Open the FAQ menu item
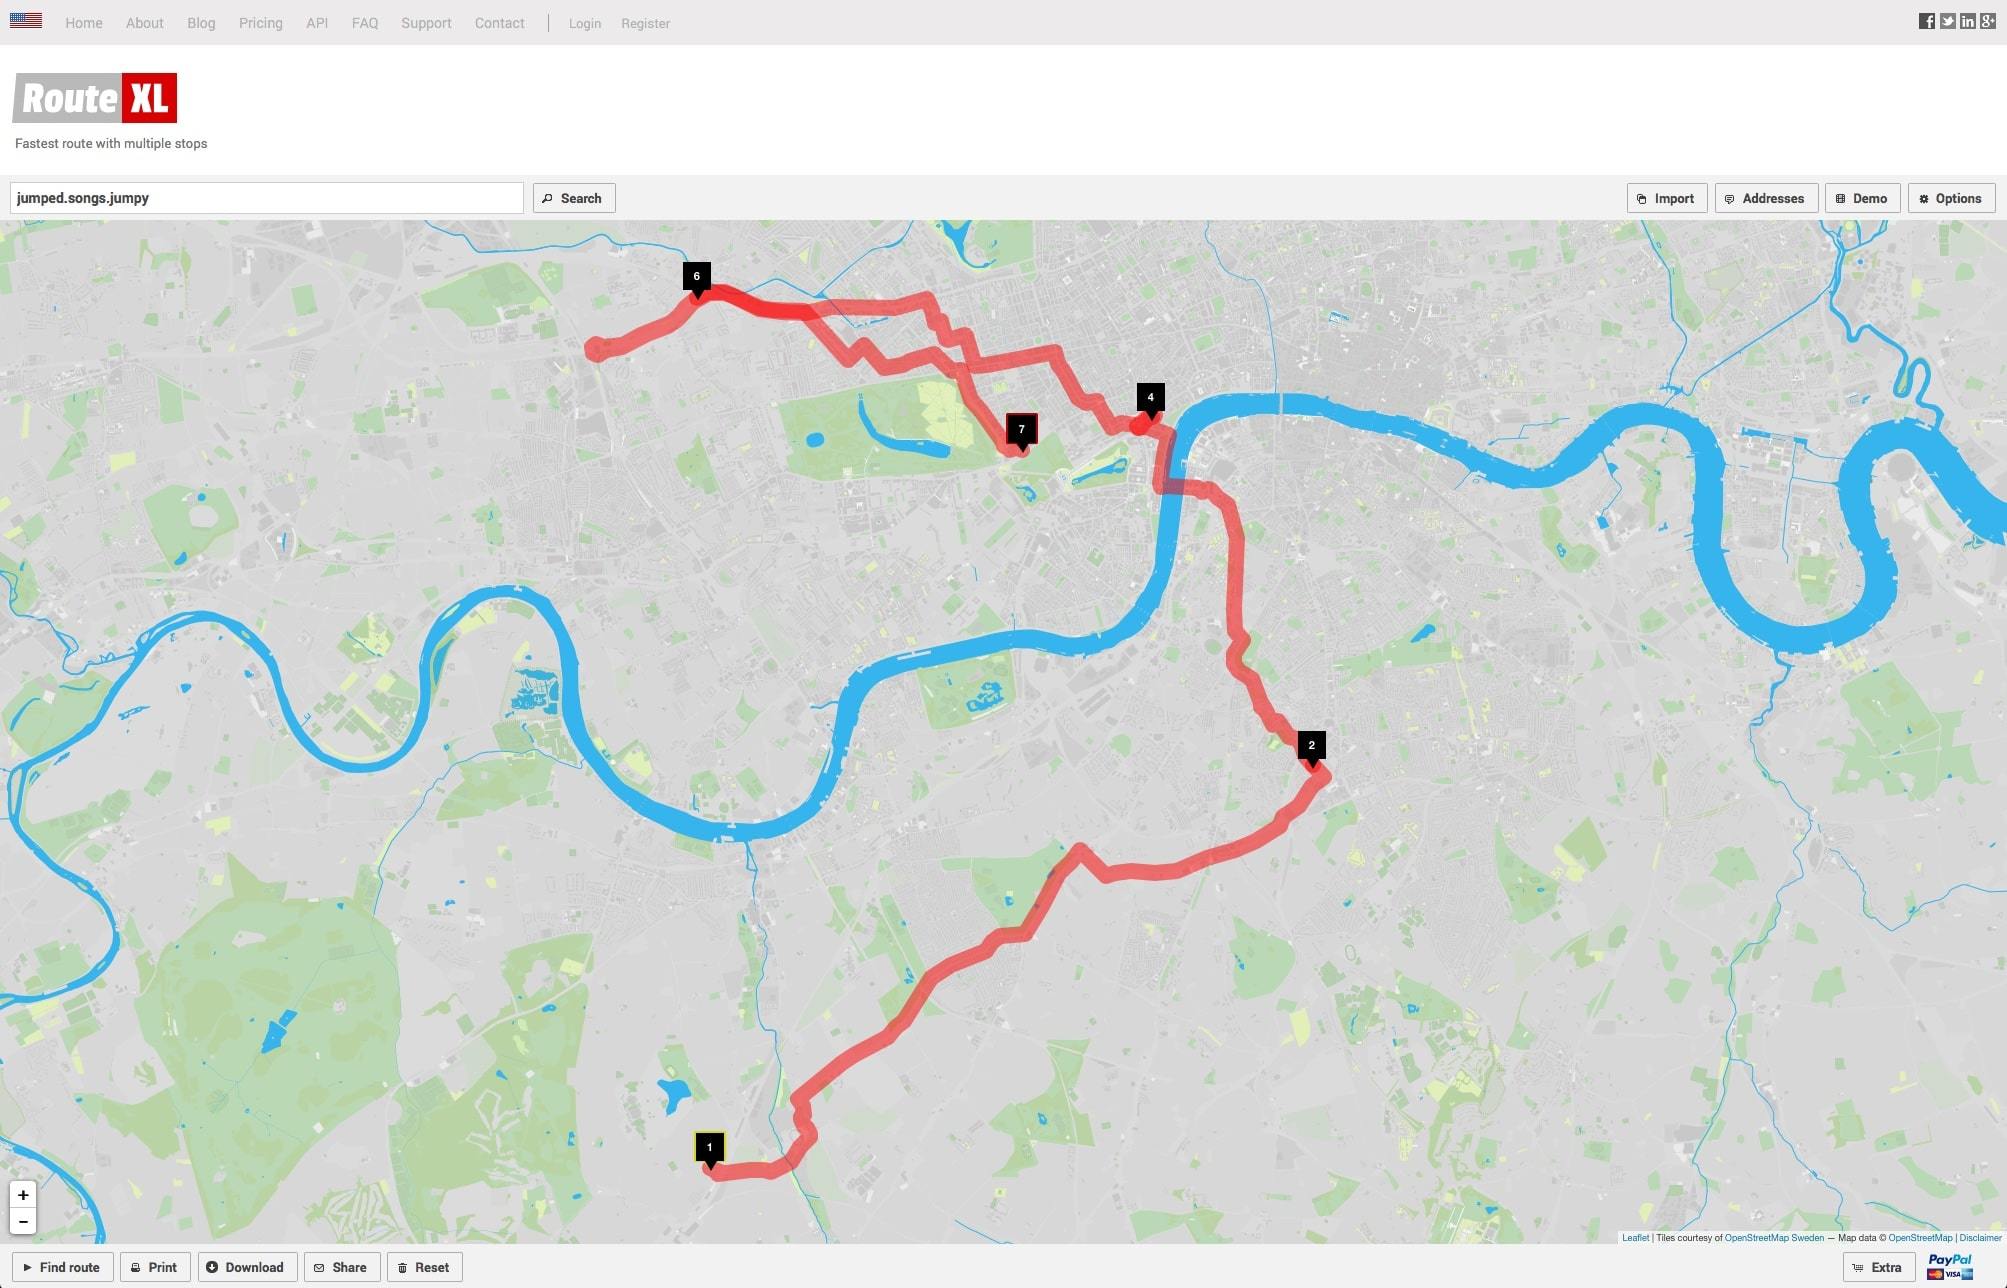The height and width of the screenshot is (1288, 2007). click(365, 23)
